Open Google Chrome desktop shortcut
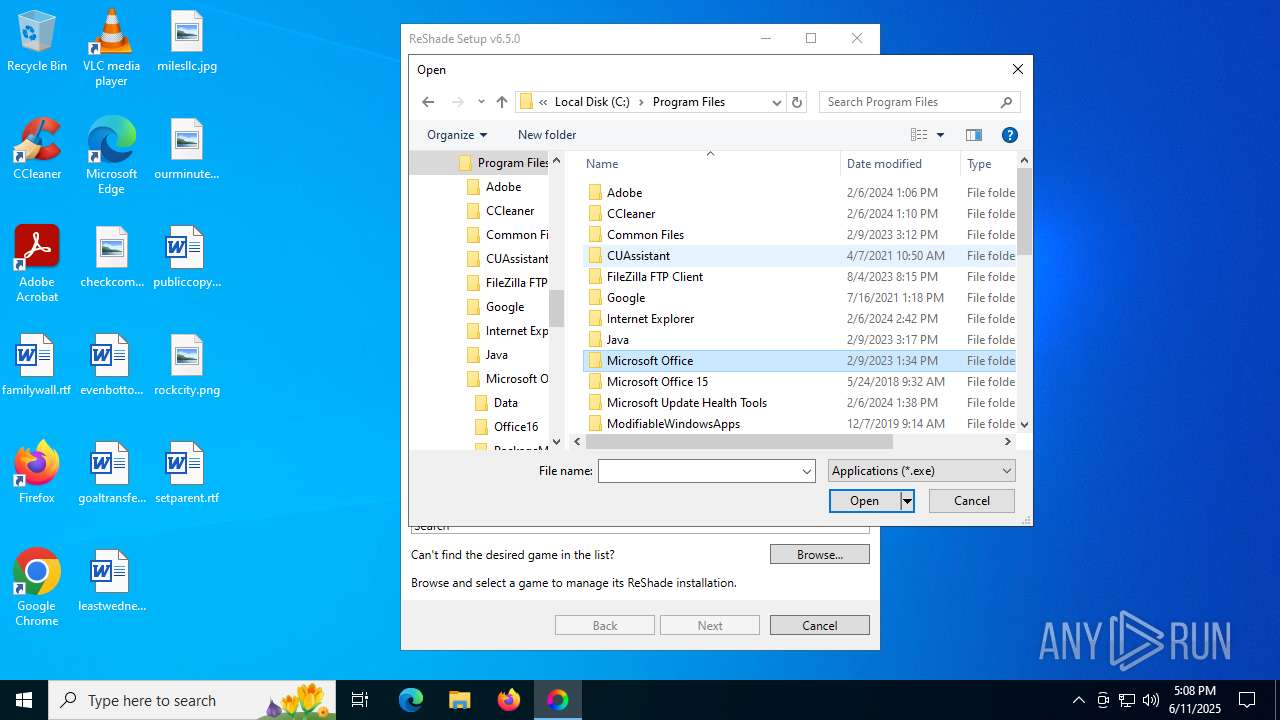The height and width of the screenshot is (720, 1280). (37, 588)
